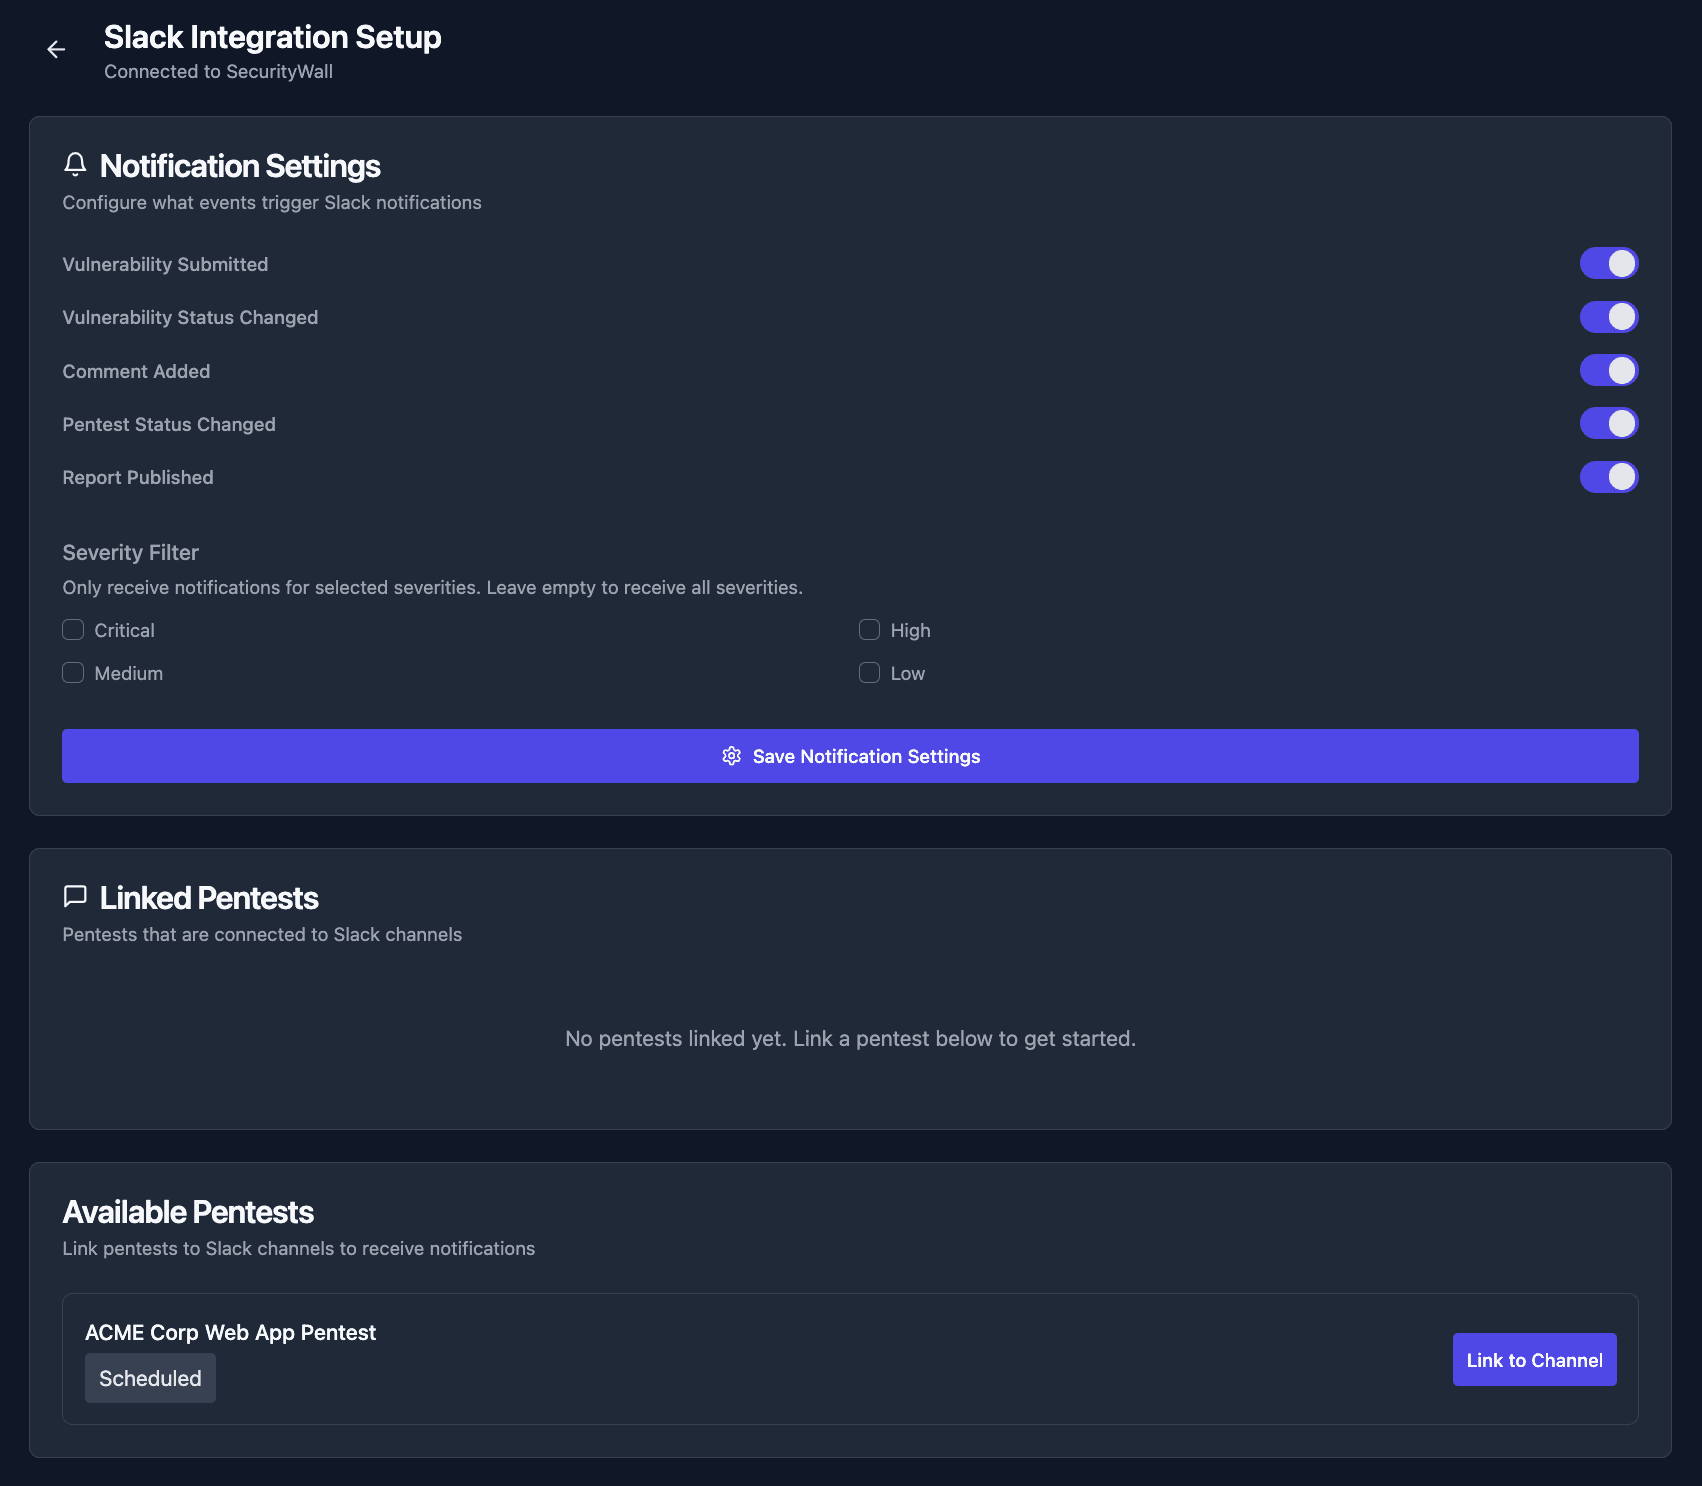The image size is (1702, 1486).
Task: Turn off Comment Added notifications
Action: pyautogui.click(x=1608, y=370)
